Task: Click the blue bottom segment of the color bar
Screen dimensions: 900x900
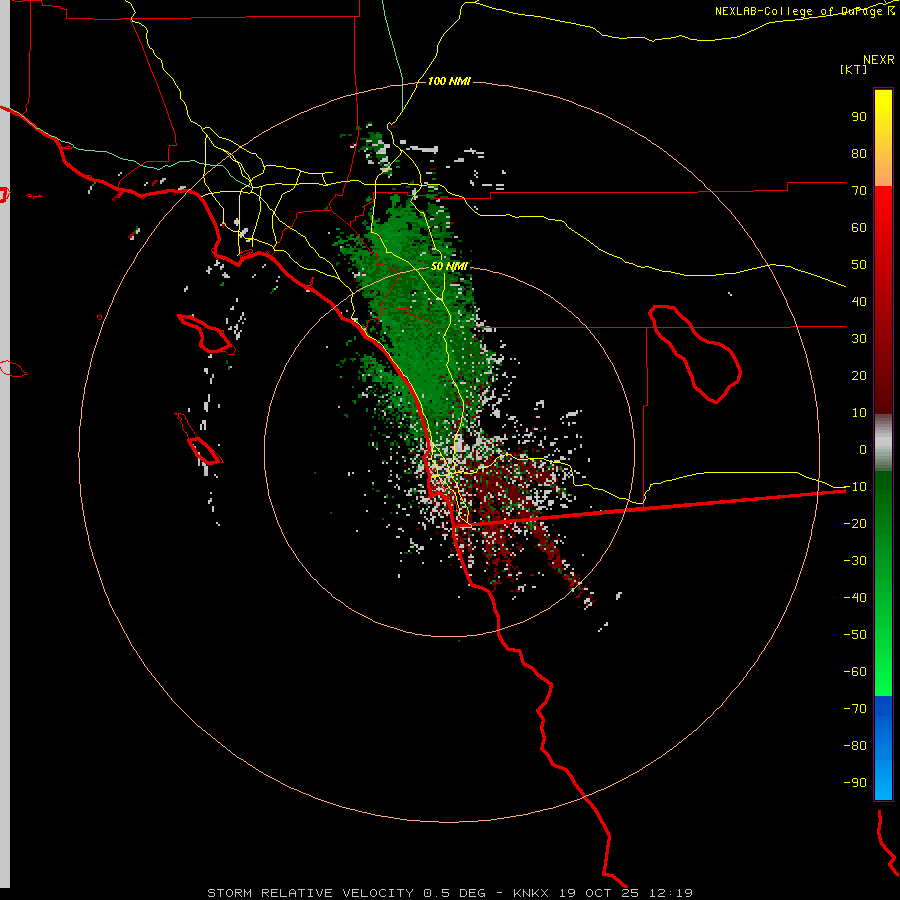Action: (x=883, y=748)
